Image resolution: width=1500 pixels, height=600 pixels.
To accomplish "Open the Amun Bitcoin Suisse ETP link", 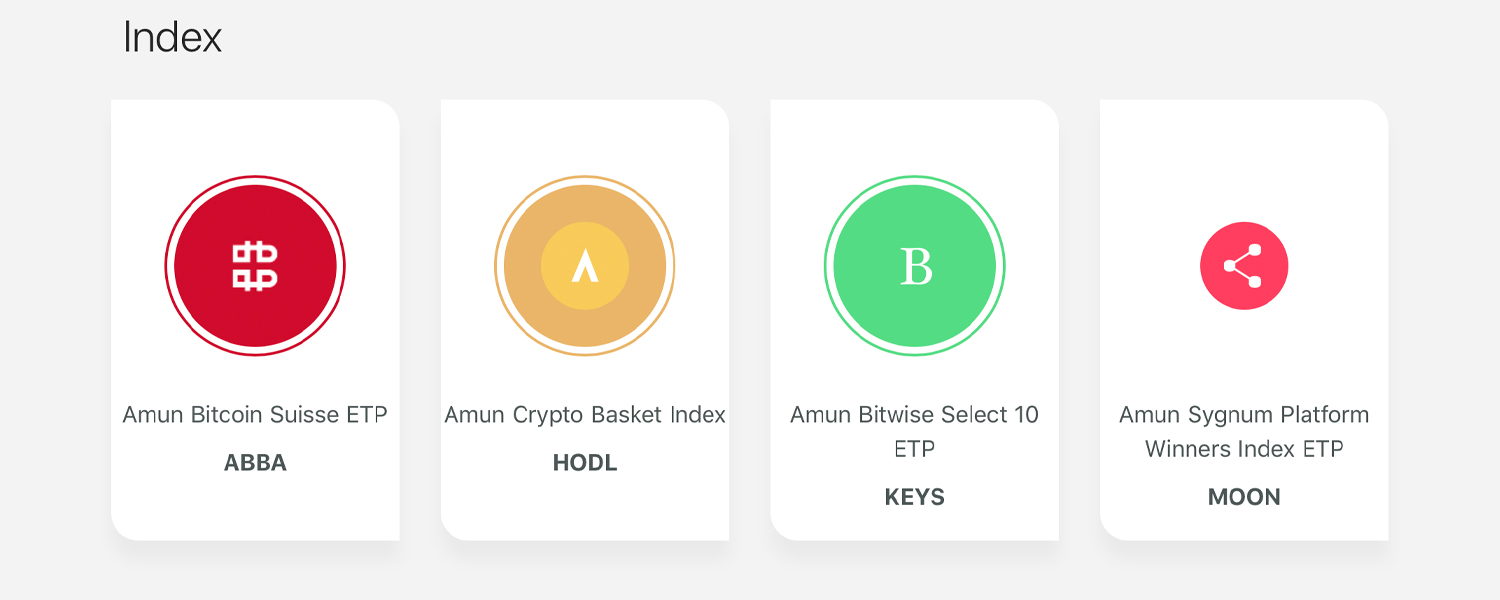I will (x=255, y=414).
